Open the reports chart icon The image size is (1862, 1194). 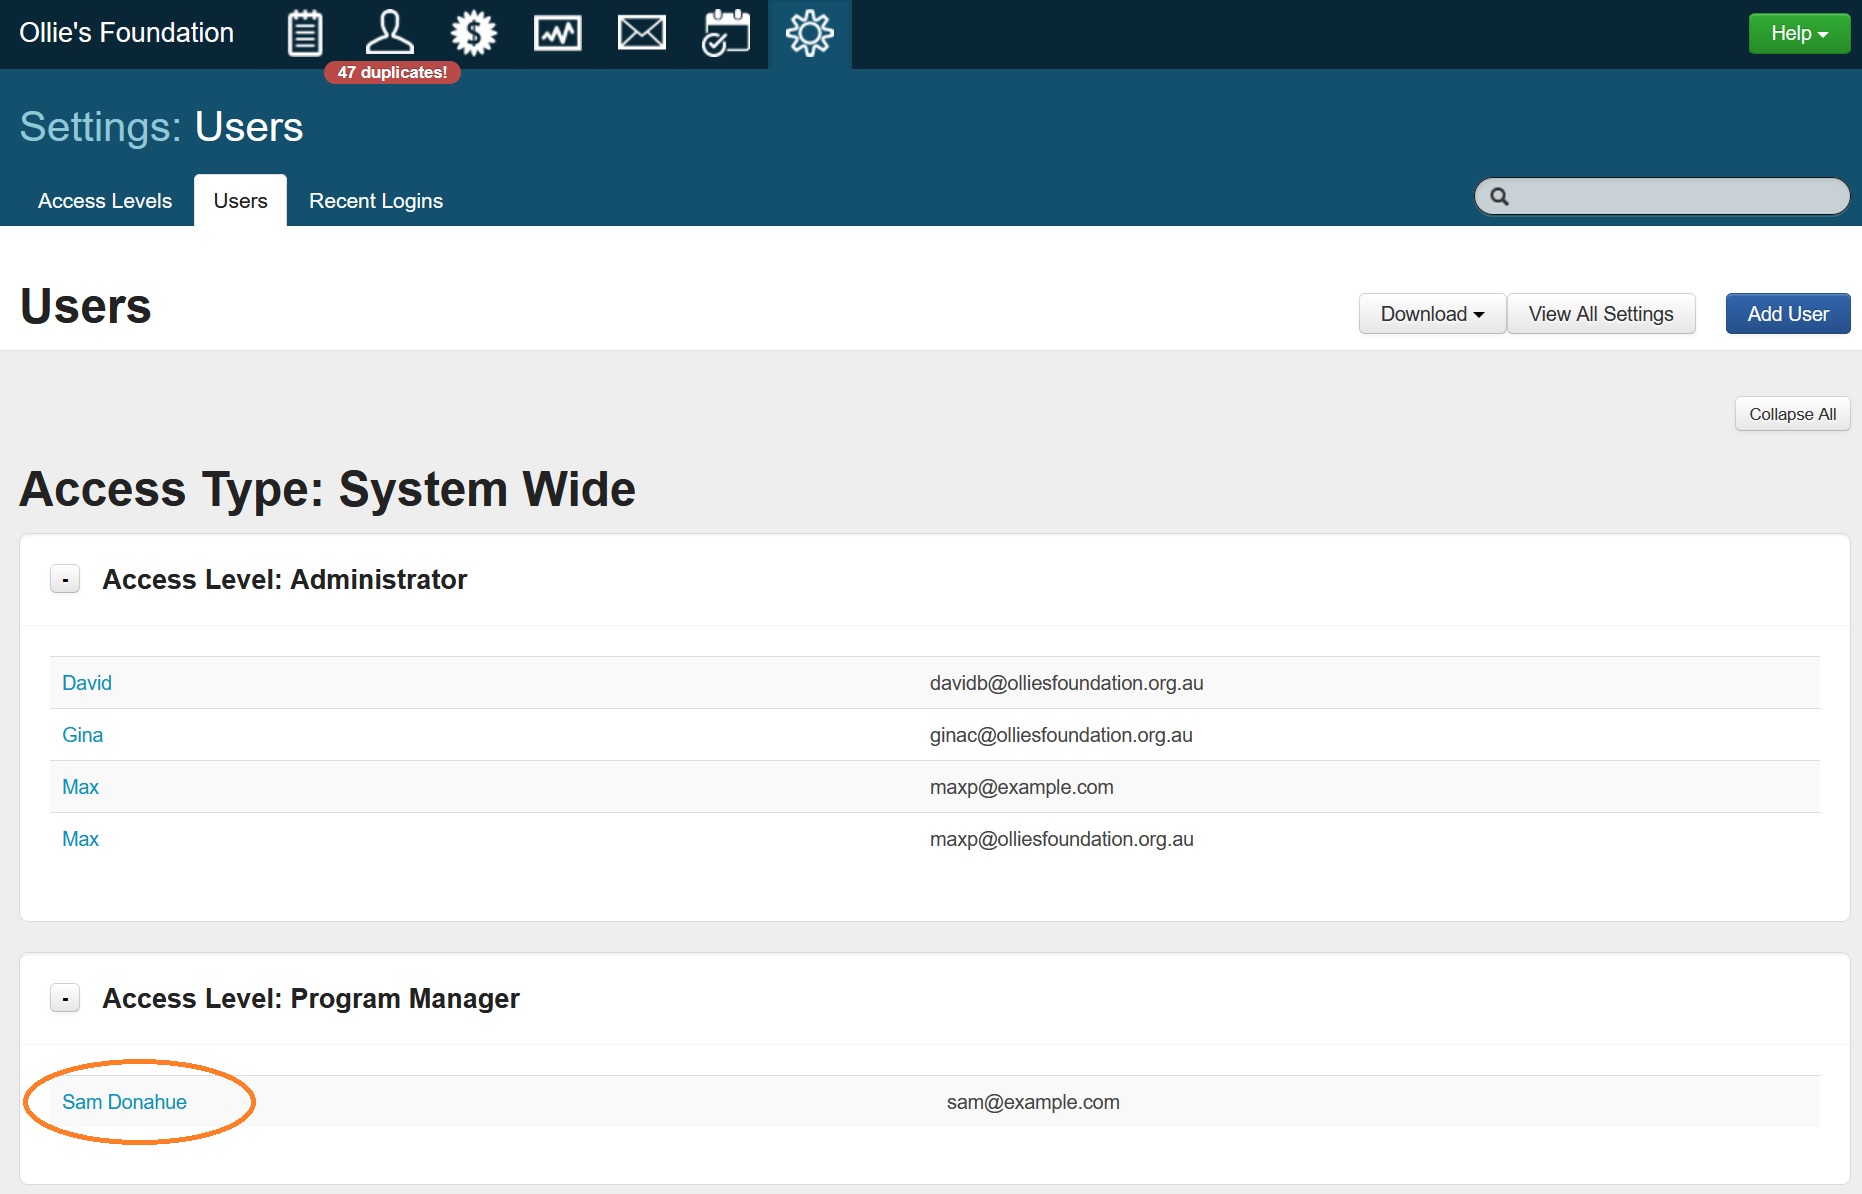pyautogui.click(x=557, y=34)
